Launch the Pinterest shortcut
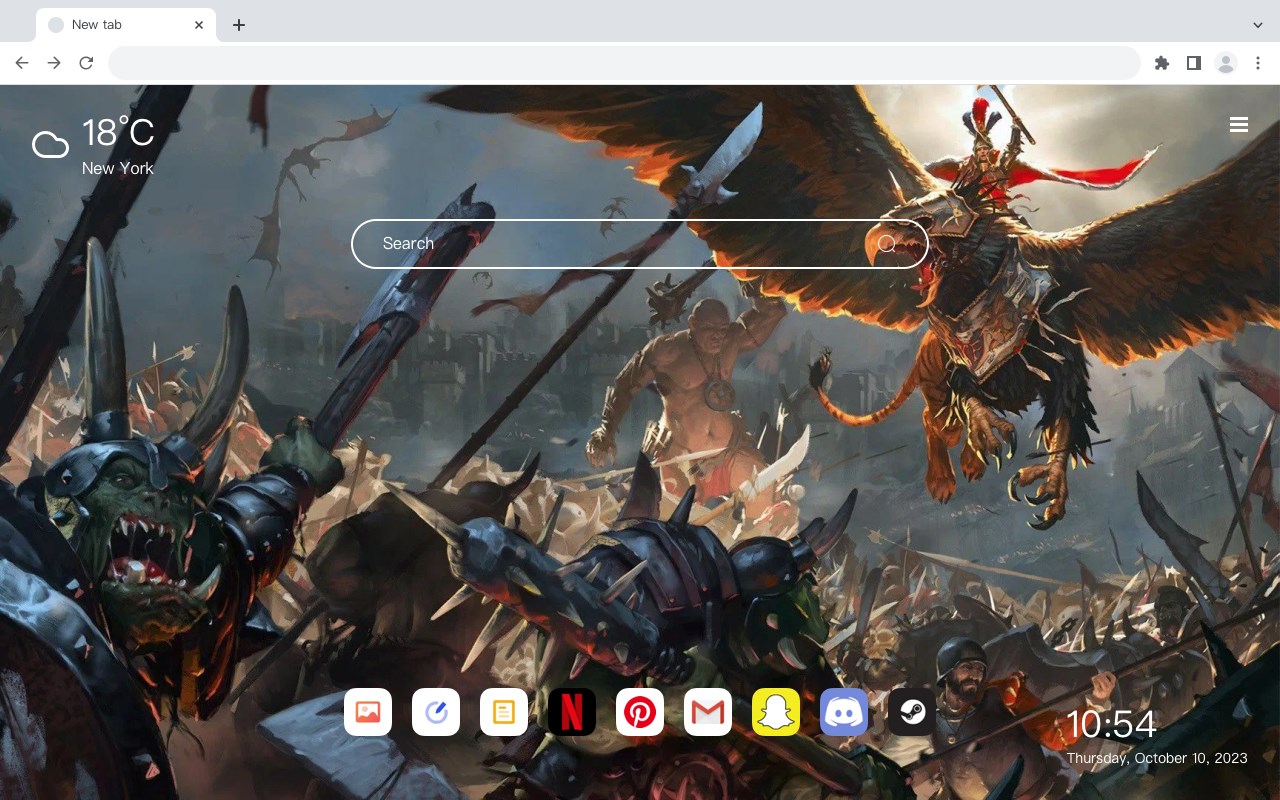The height and width of the screenshot is (800, 1280). click(x=640, y=712)
